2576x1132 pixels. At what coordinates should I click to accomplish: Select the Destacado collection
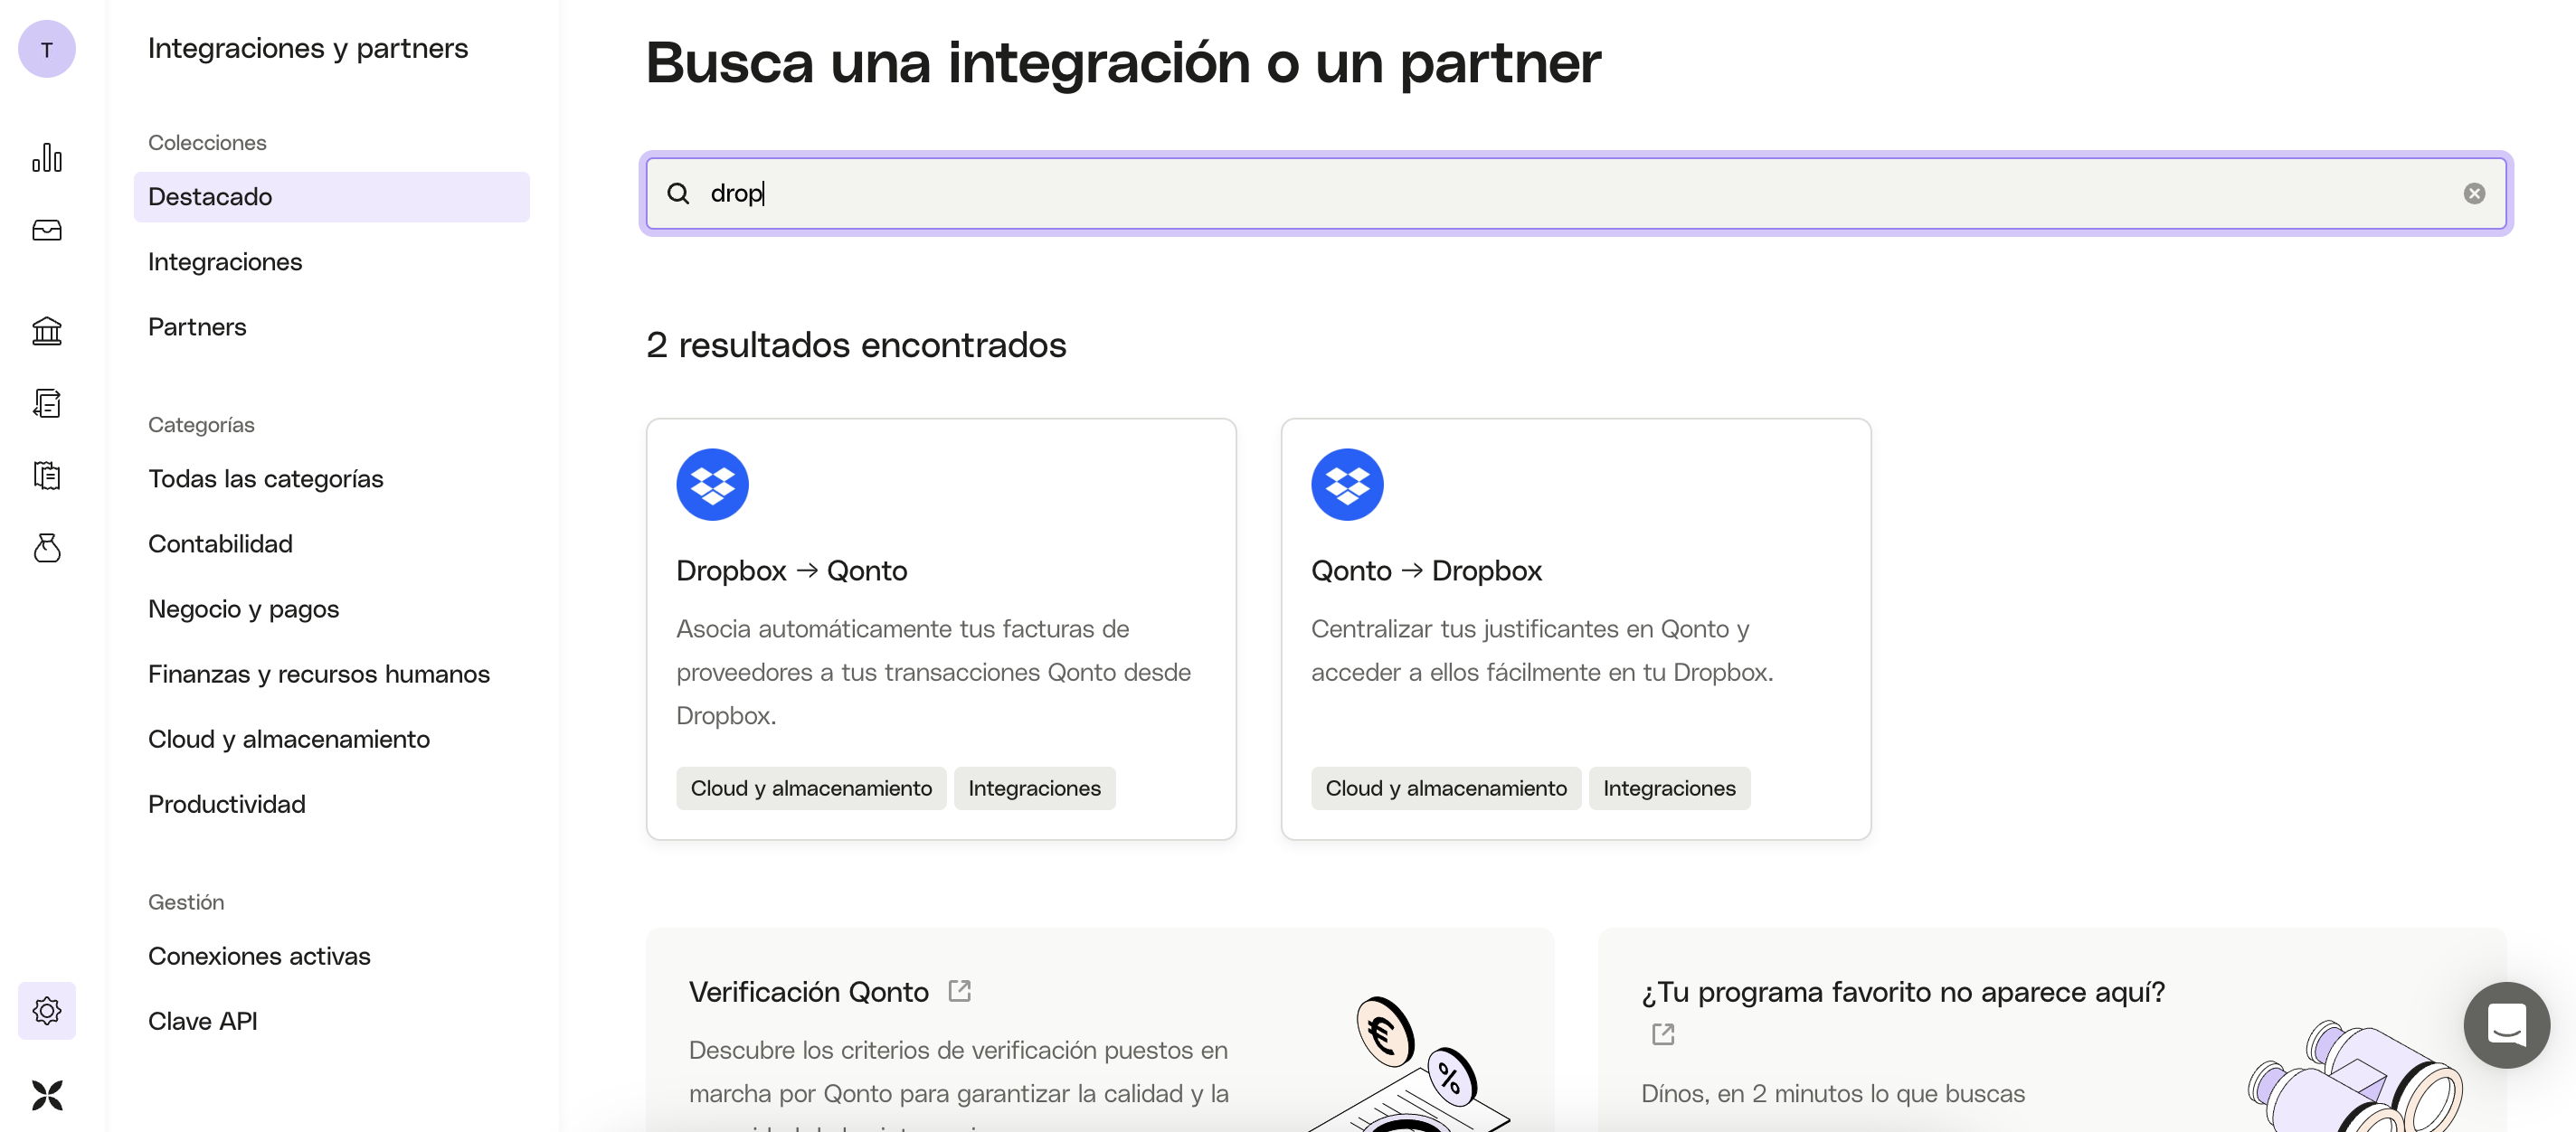(x=331, y=196)
